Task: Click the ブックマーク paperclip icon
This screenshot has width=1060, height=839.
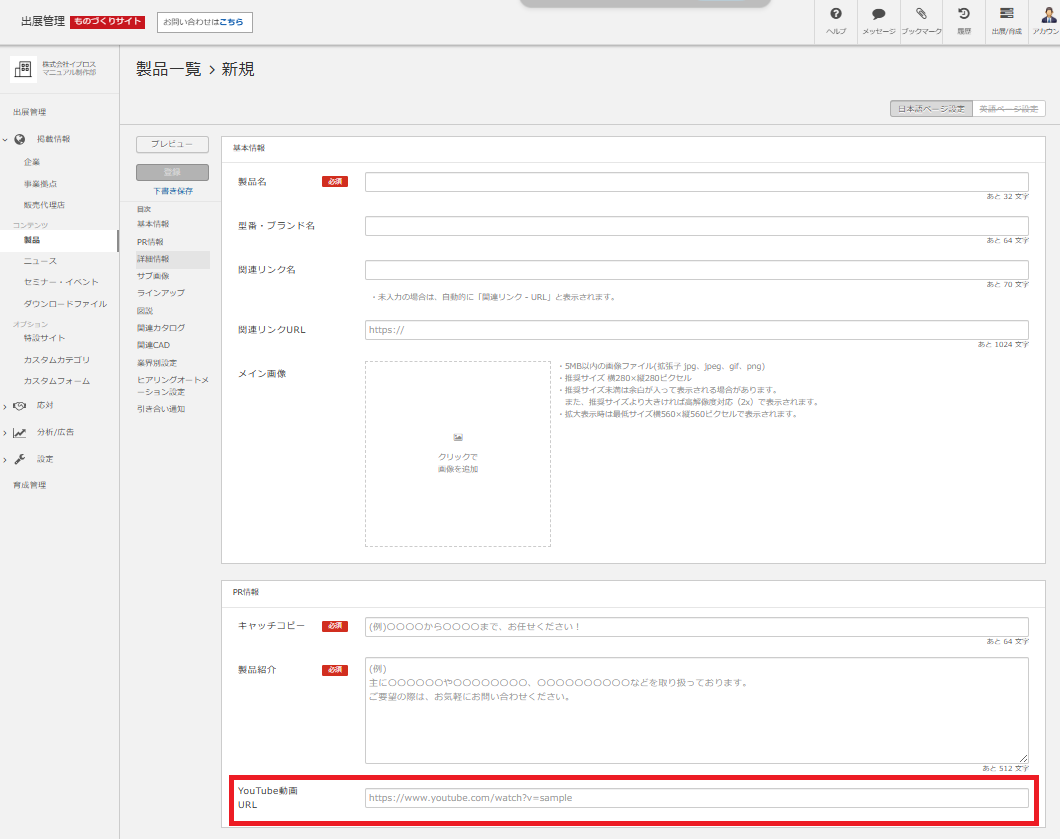Action: [x=921, y=15]
